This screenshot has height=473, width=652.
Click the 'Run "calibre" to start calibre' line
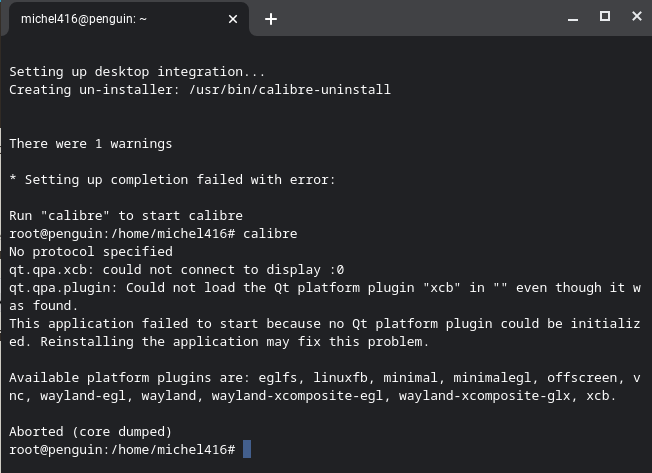(x=126, y=216)
